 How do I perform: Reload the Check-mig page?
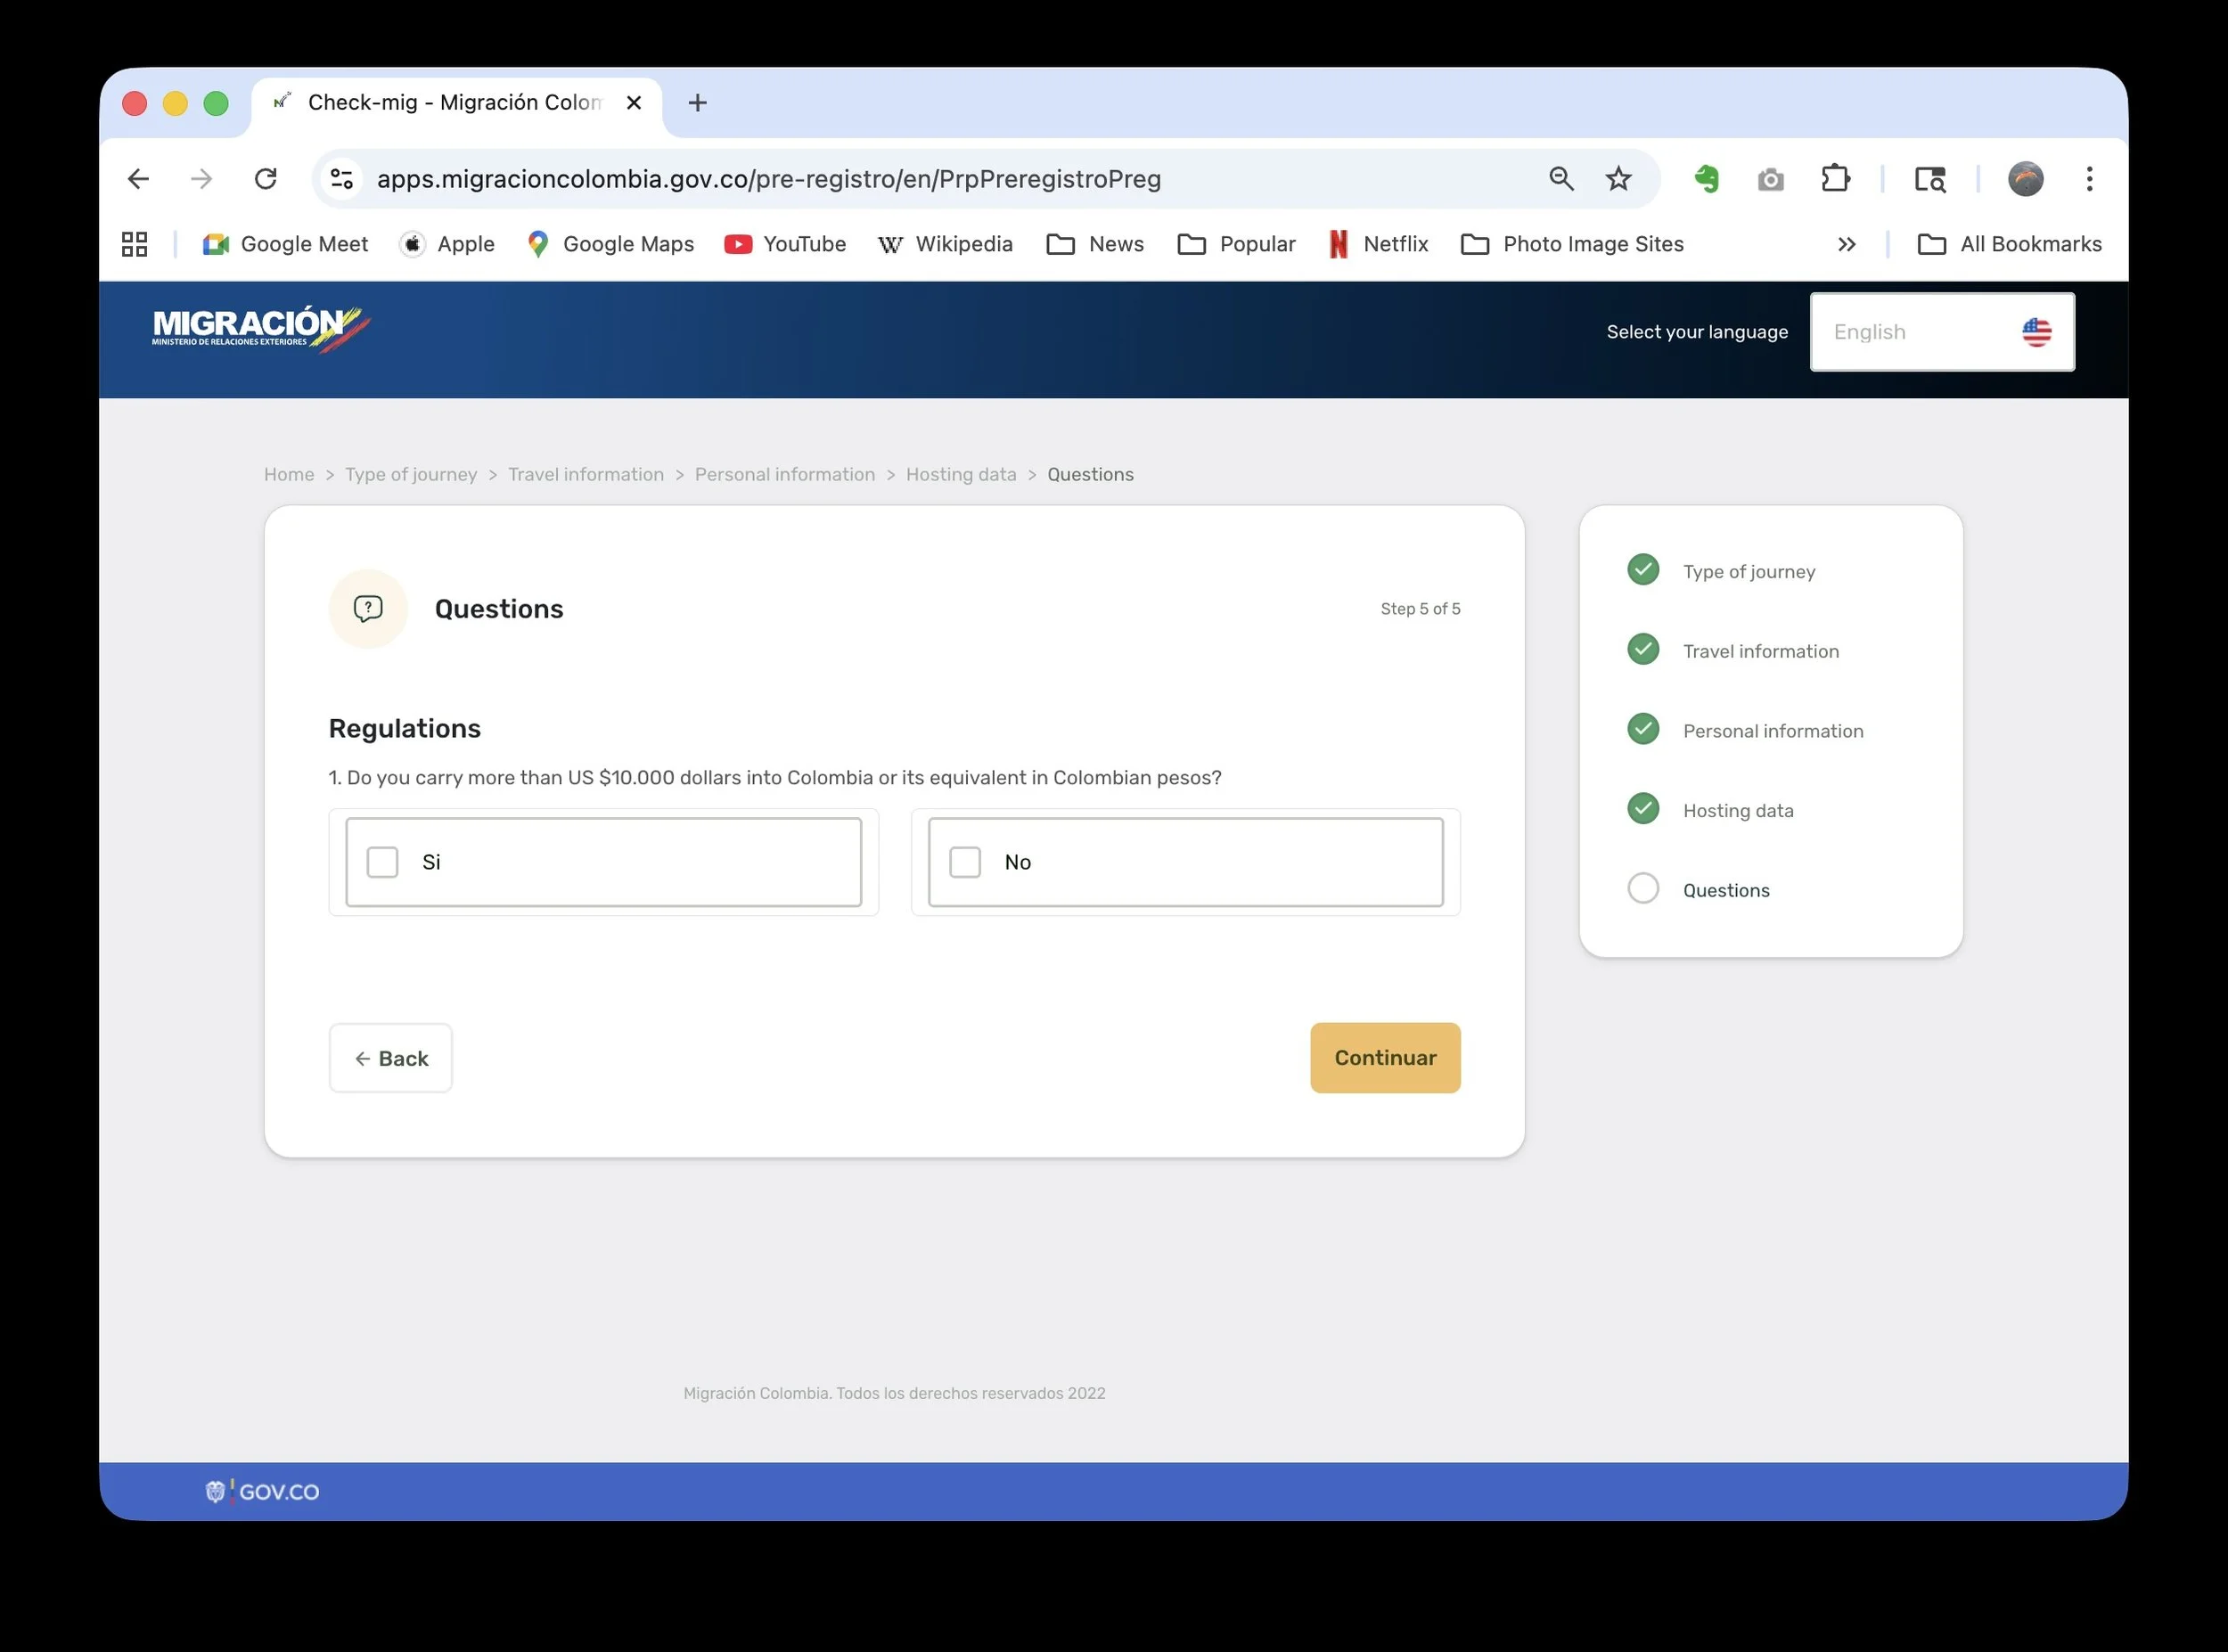tap(265, 179)
